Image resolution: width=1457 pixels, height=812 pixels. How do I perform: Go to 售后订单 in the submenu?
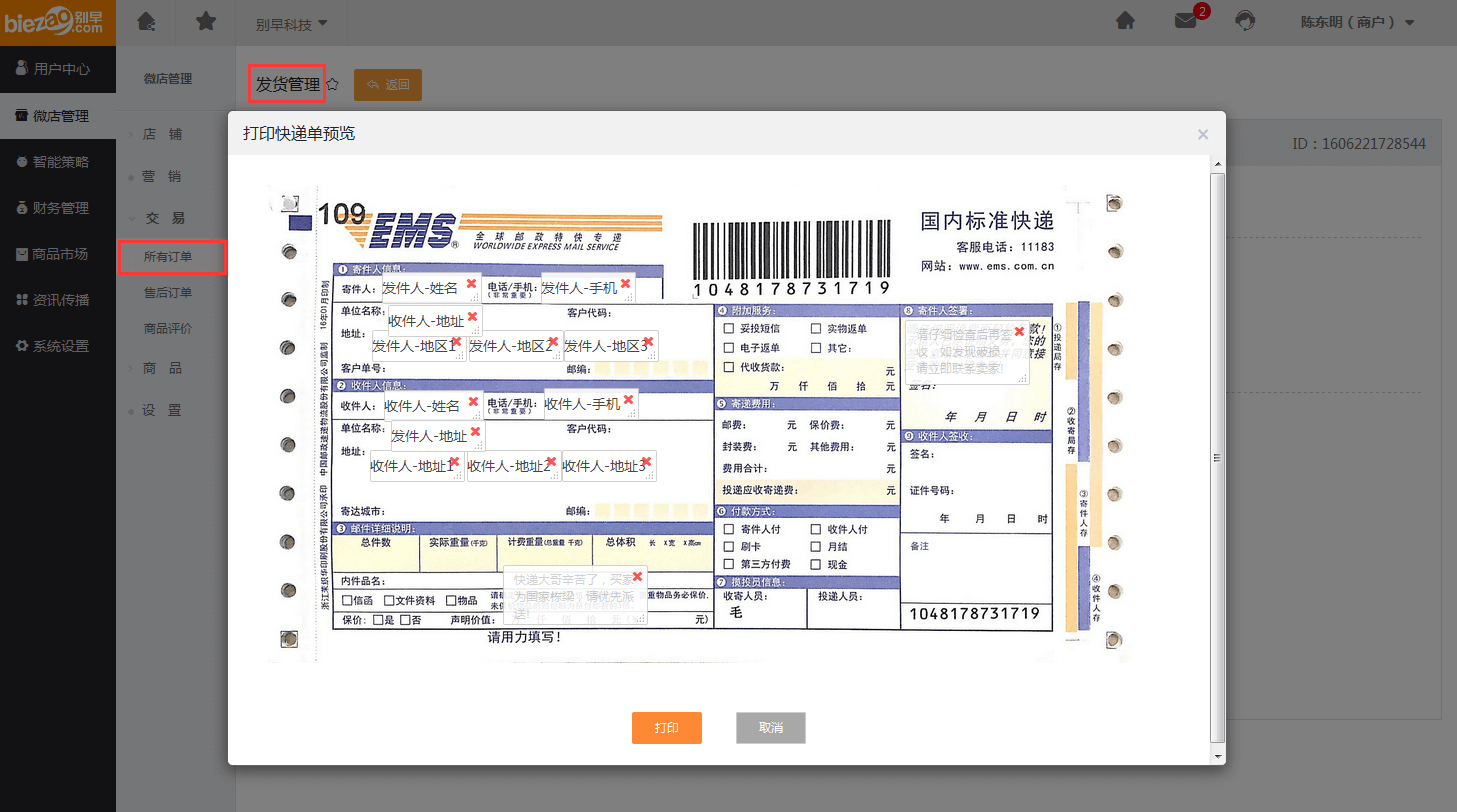point(168,293)
